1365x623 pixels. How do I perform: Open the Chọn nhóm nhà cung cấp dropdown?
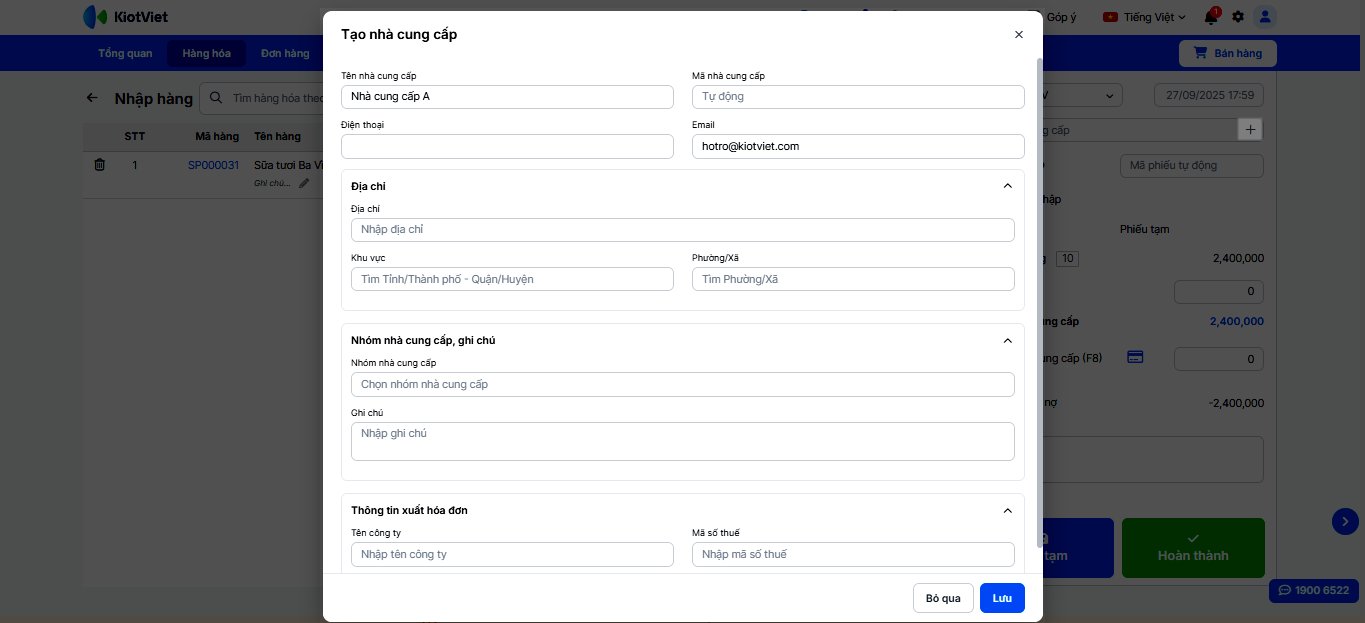682,385
